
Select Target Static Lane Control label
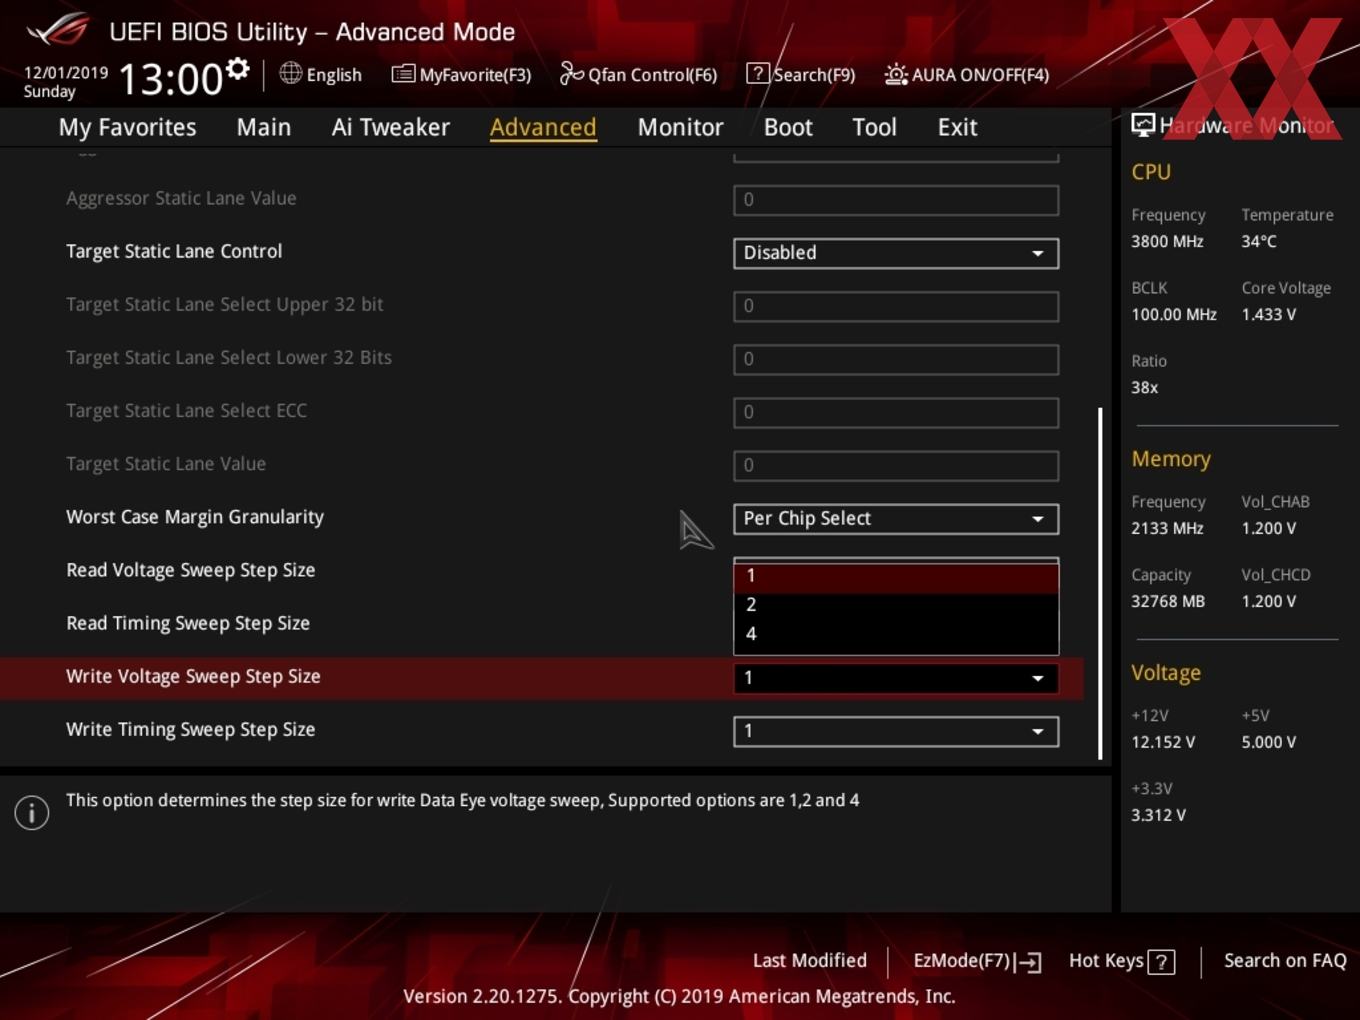pos(174,251)
